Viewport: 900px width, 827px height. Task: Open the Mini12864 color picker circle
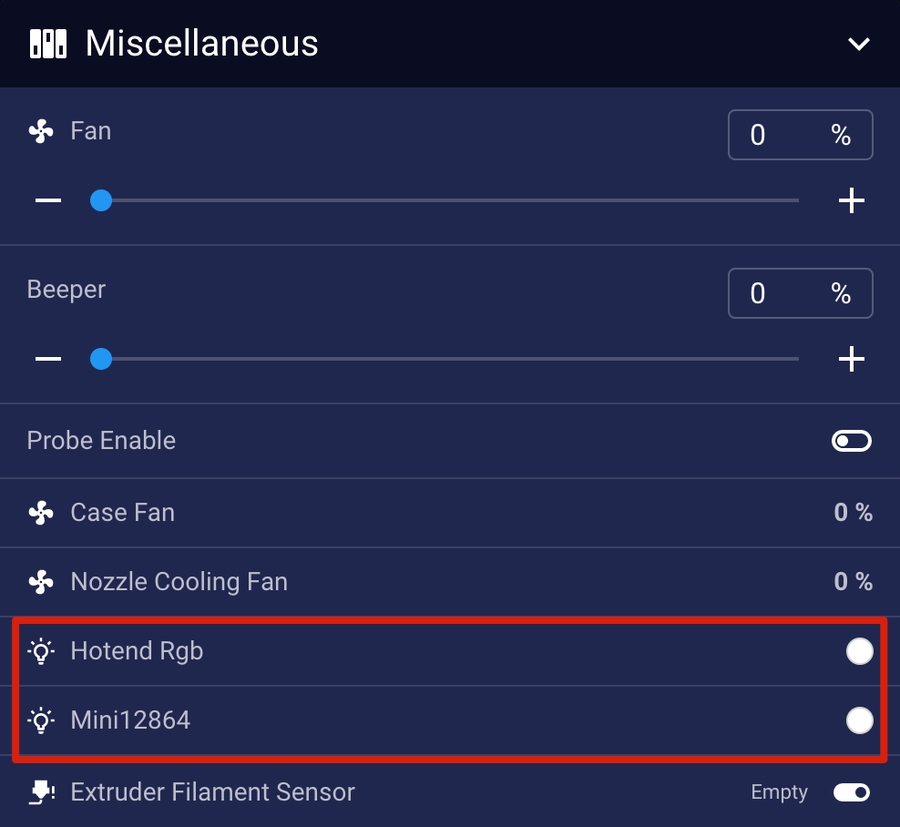[x=859, y=720]
